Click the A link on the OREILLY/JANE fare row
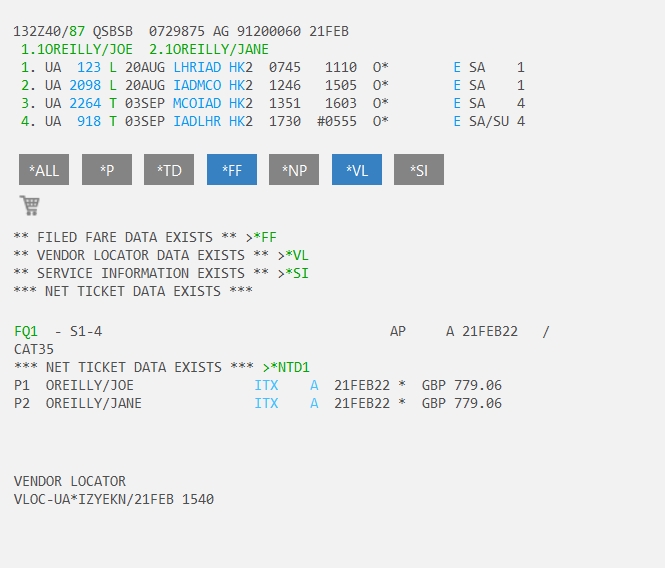 pyautogui.click(x=314, y=403)
